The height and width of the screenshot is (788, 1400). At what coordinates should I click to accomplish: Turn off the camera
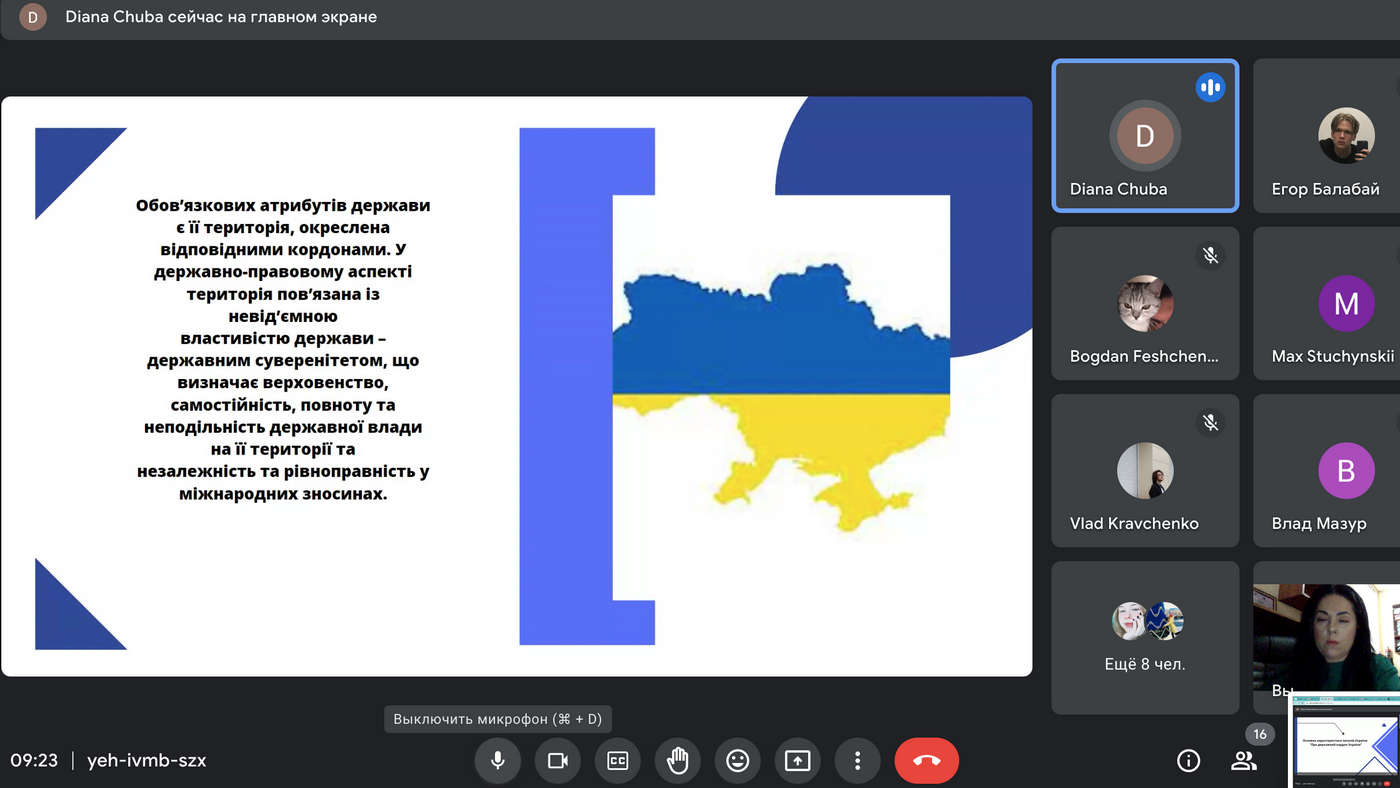[x=557, y=761]
